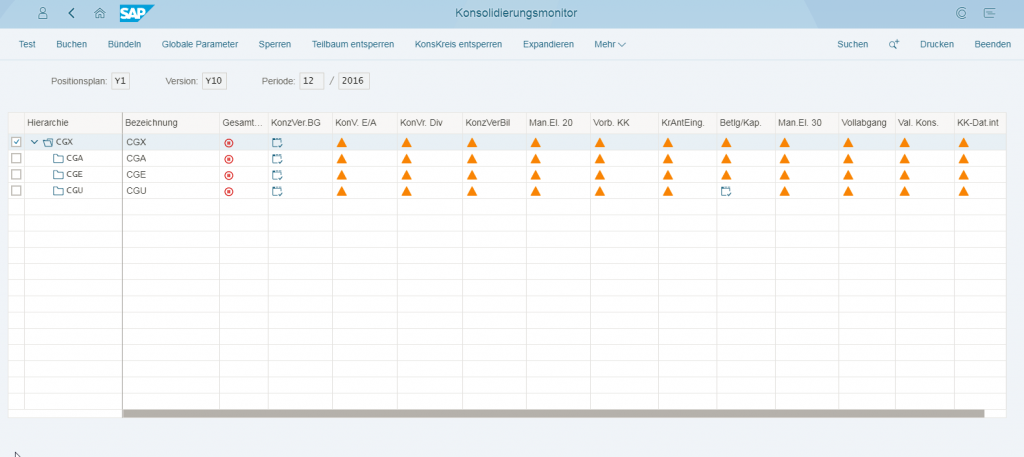1024x457 pixels.
Task: Open Globale Parameter
Action: tap(200, 44)
